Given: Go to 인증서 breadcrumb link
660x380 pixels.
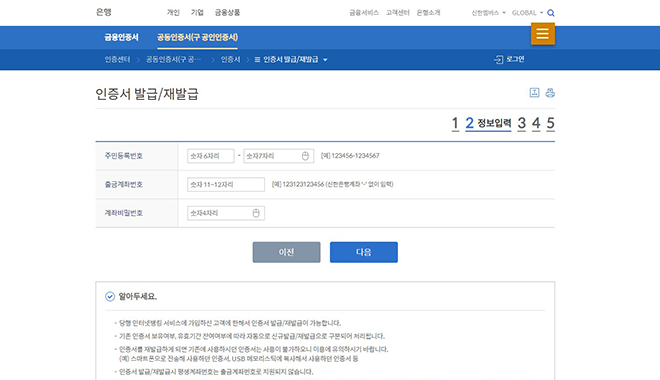Looking at the screenshot, I should (x=230, y=60).
